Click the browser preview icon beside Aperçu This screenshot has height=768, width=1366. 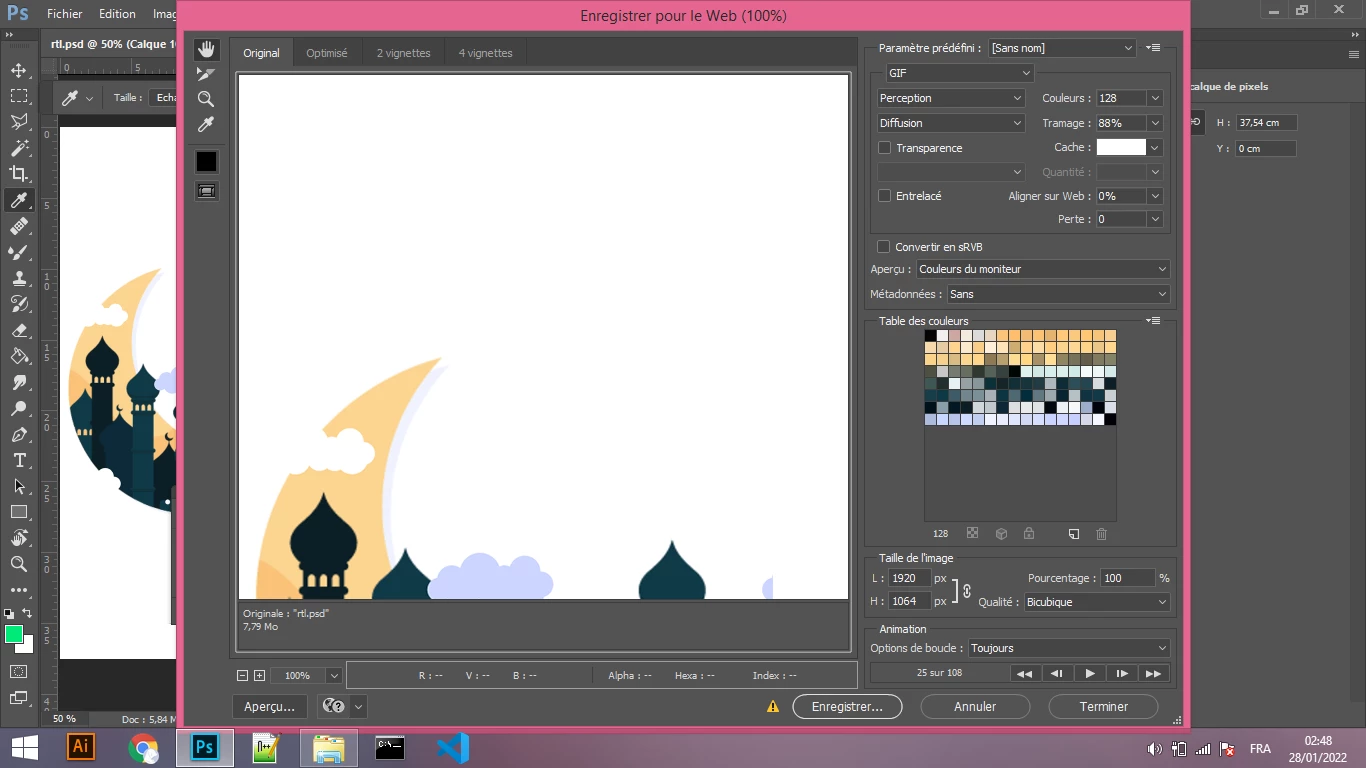tap(333, 706)
